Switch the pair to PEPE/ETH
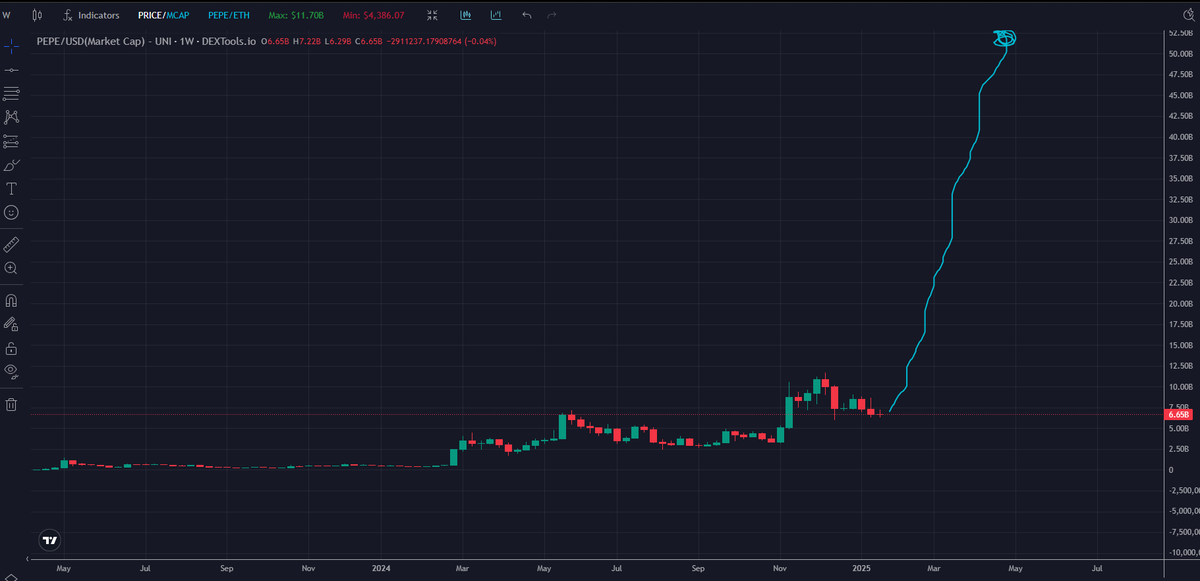 point(228,16)
